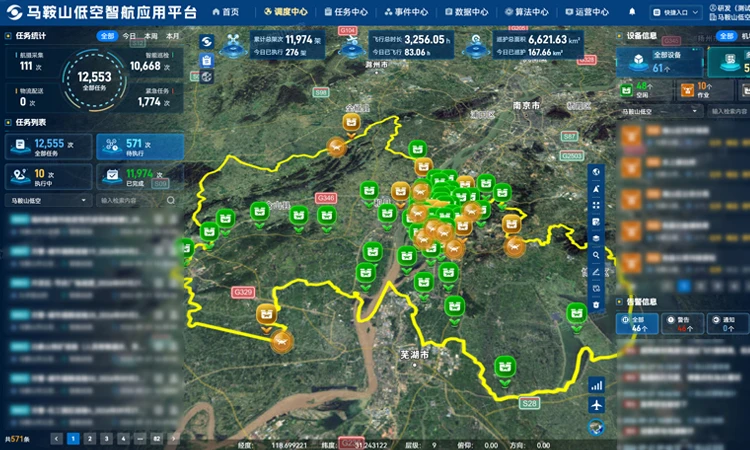Filter the task list by 已完成 11,974

[140, 177]
